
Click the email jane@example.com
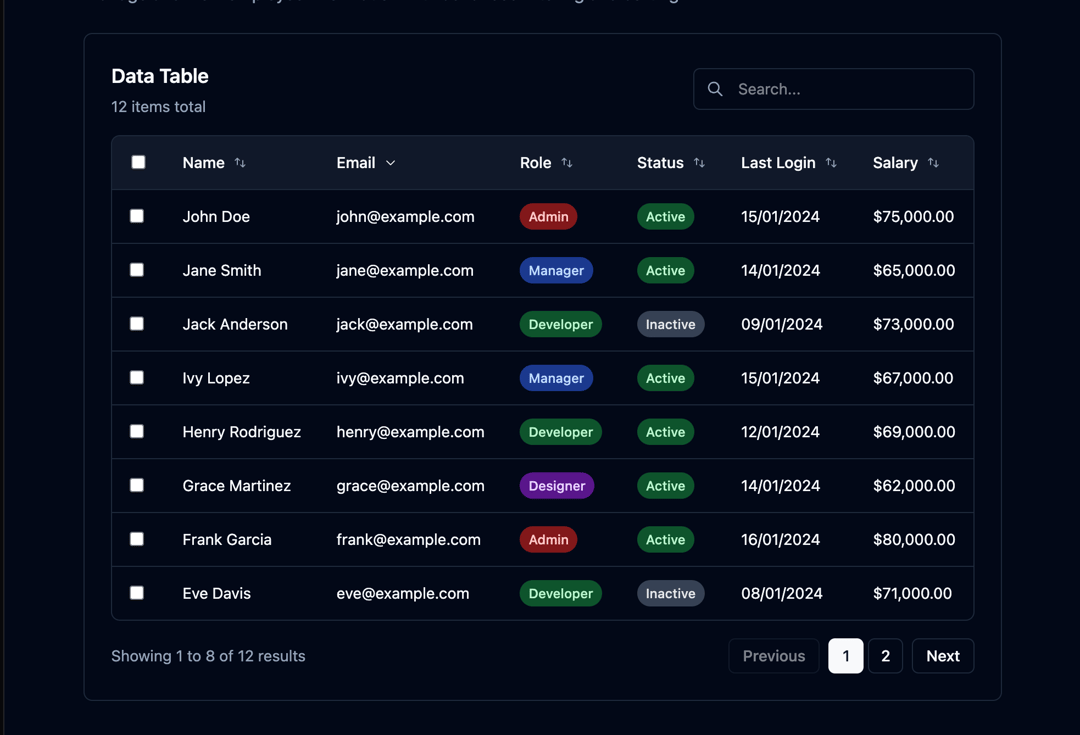(405, 270)
